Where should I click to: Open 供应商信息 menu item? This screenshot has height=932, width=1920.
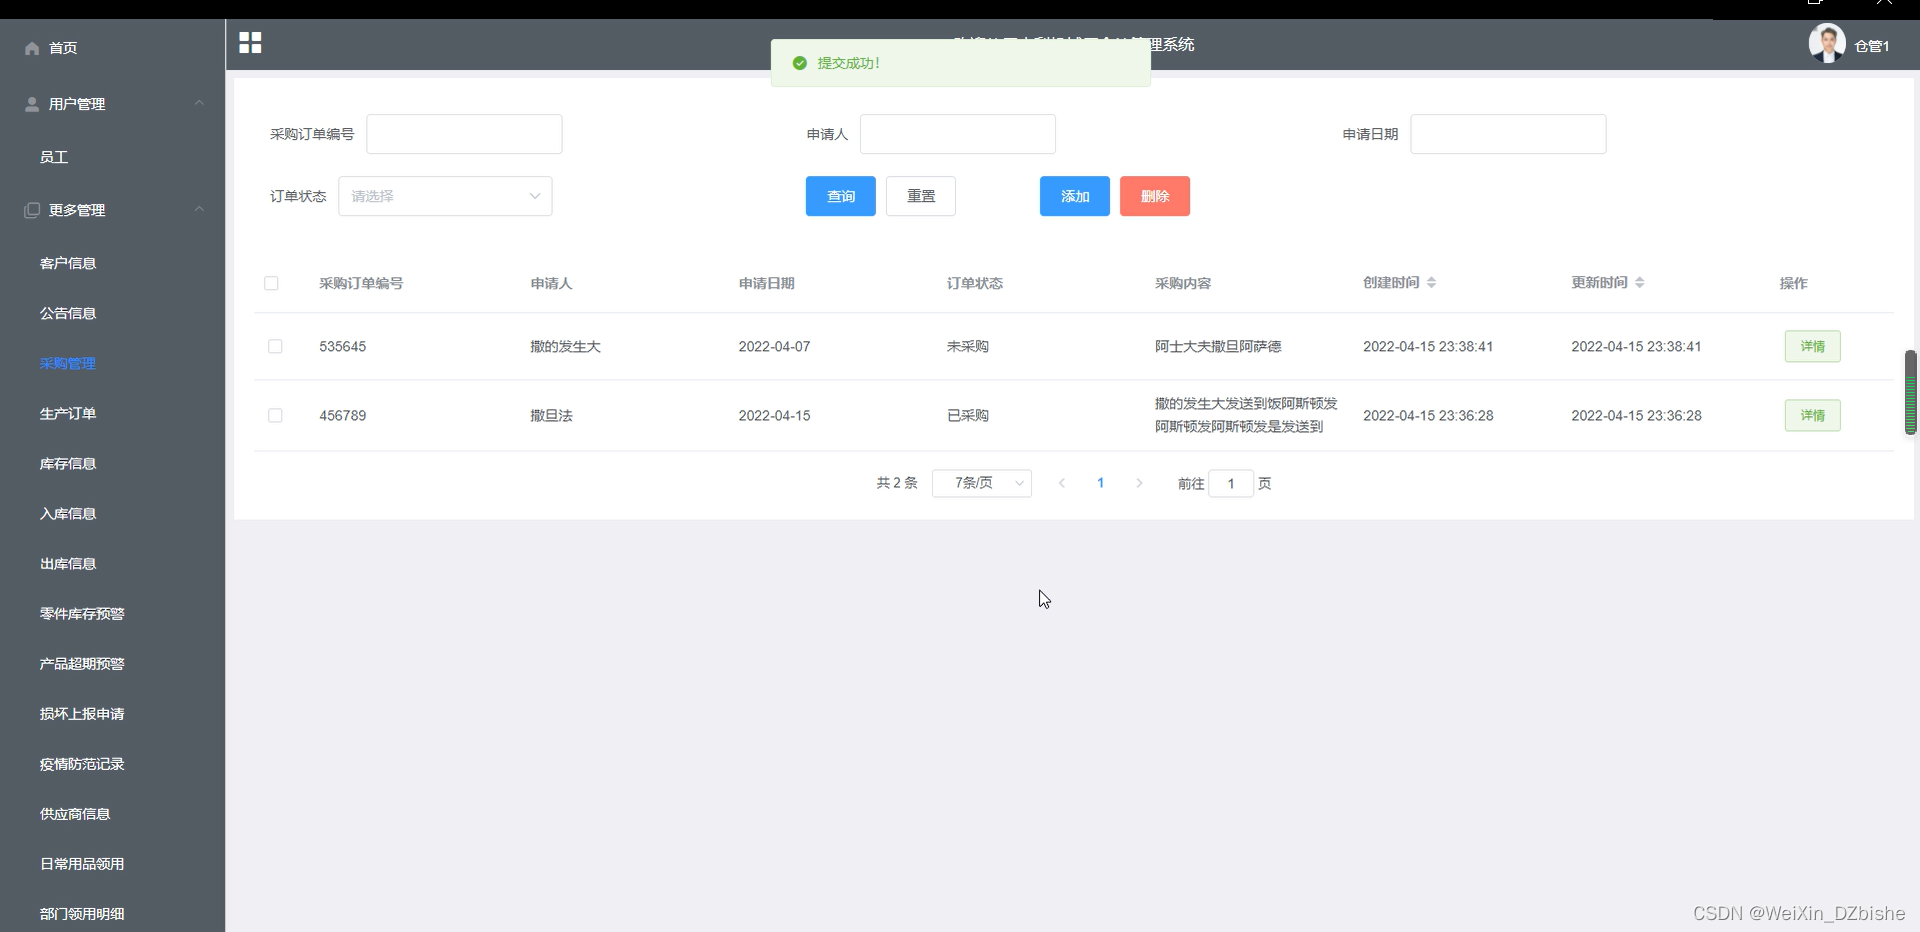pyautogui.click(x=75, y=813)
